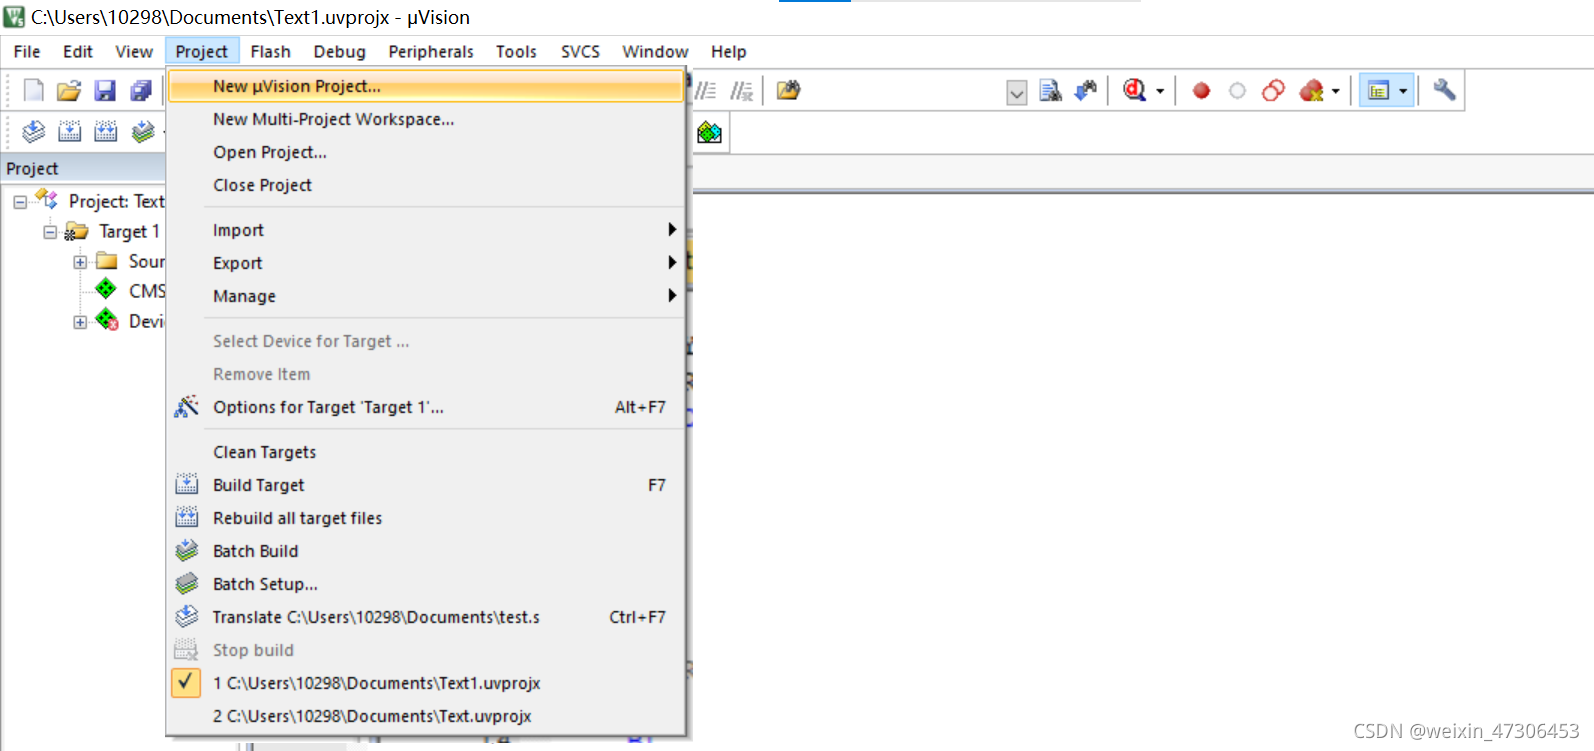The height and width of the screenshot is (751, 1594).
Task: Click the Batch Setup menu icon
Action: 187,583
